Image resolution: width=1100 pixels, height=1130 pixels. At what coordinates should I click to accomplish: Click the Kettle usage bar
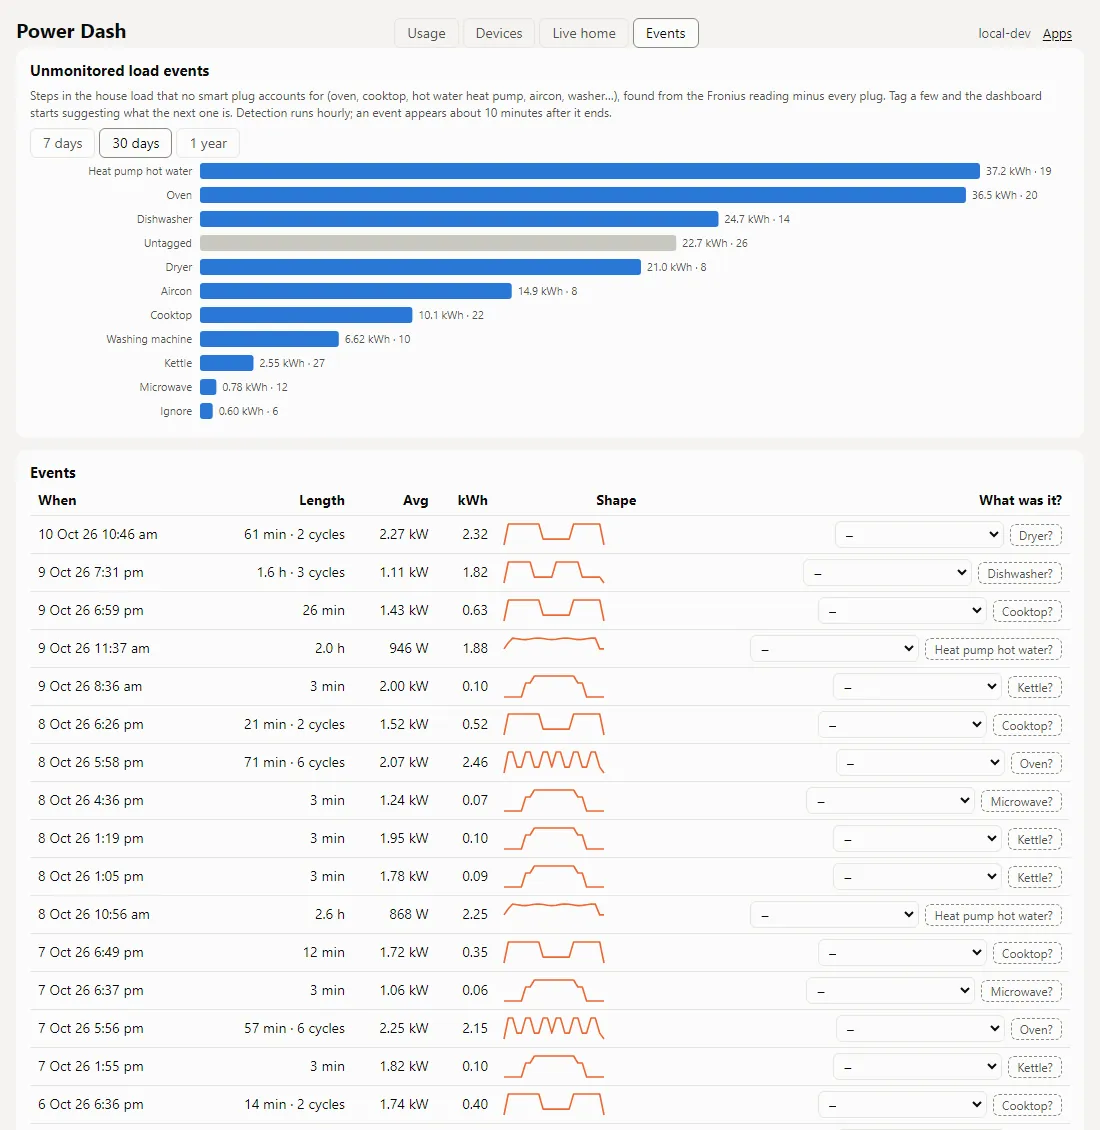[227, 363]
